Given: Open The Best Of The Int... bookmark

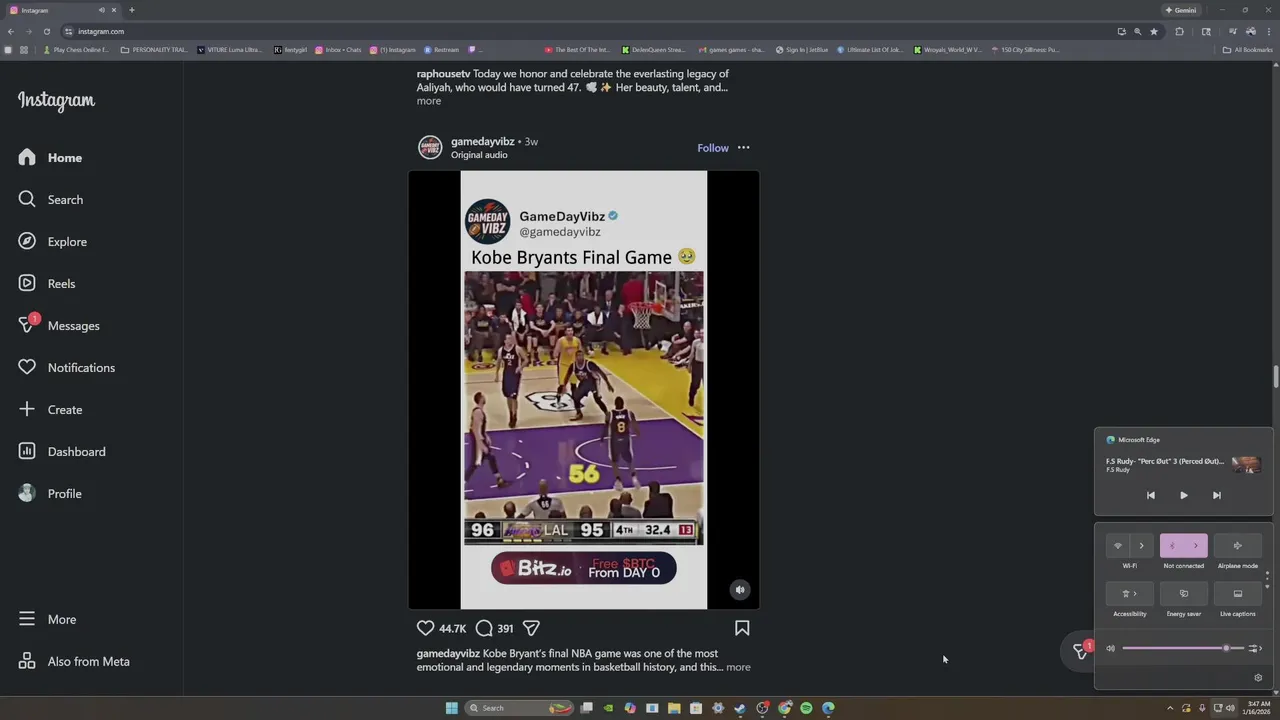Looking at the screenshot, I should point(577,49).
